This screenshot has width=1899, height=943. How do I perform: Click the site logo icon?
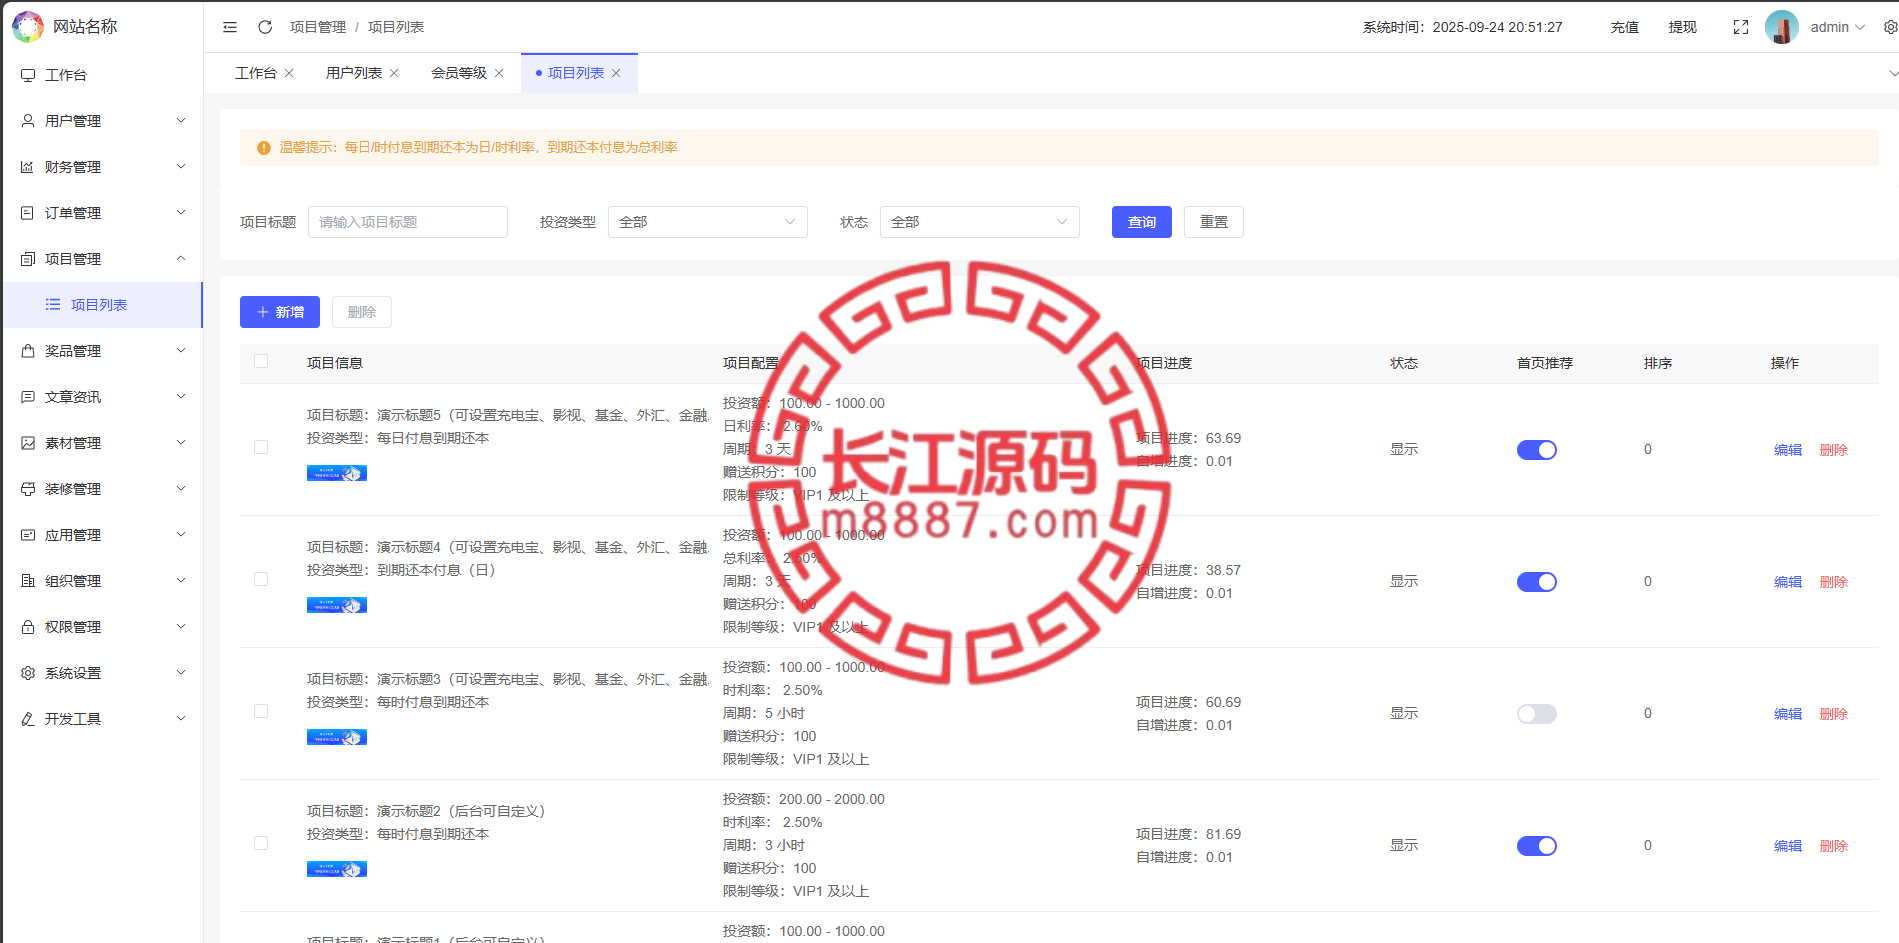tap(28, 27)
